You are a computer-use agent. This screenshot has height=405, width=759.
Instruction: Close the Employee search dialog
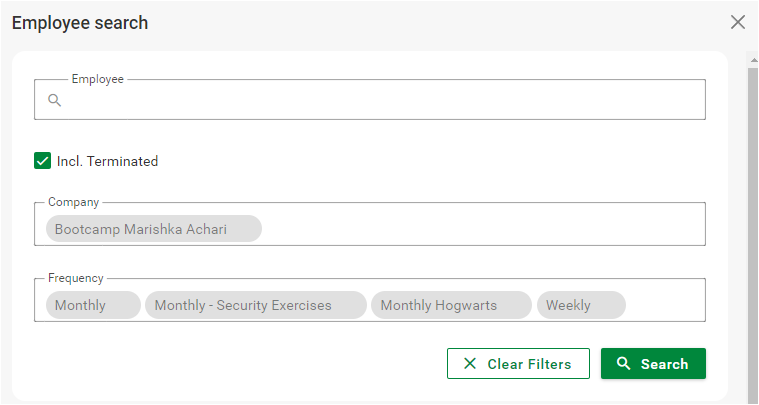pos(738,22)
